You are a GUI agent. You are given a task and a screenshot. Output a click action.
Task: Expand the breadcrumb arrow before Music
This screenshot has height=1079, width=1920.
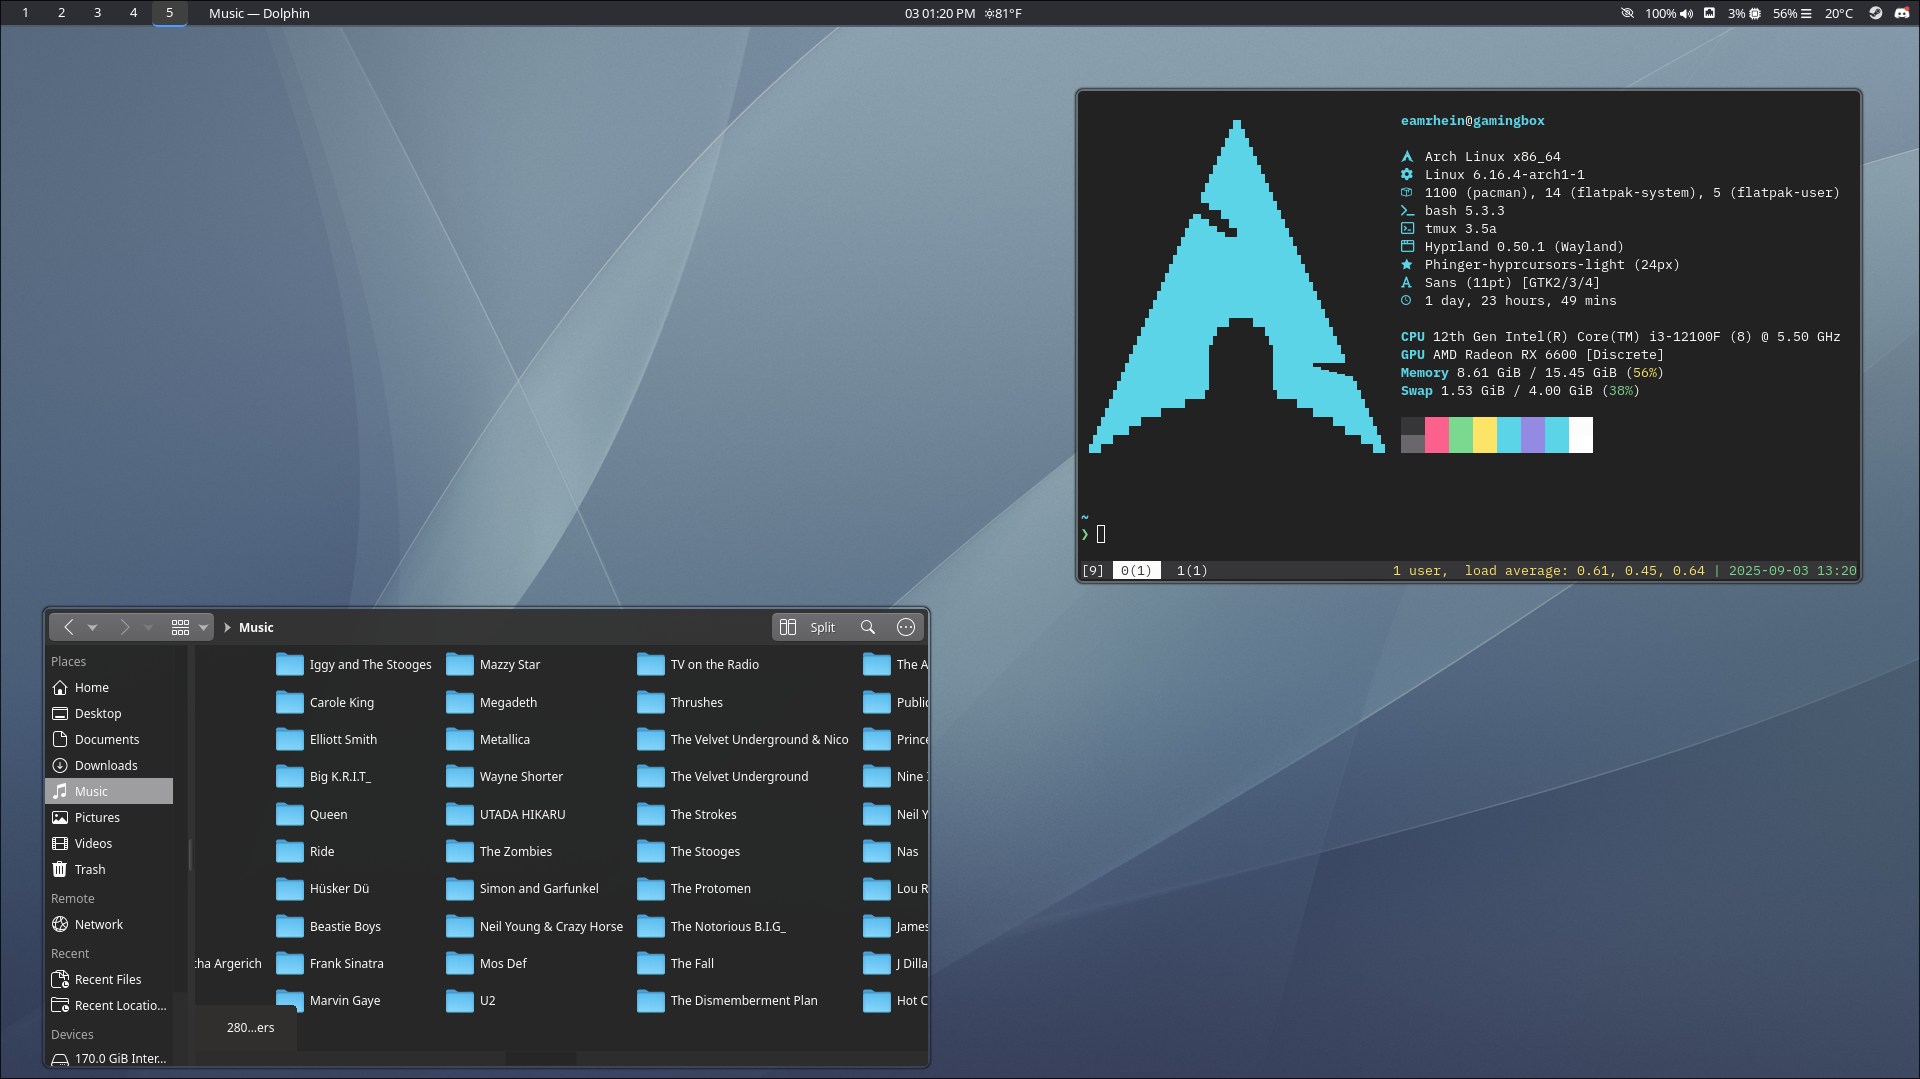(227, 627)
